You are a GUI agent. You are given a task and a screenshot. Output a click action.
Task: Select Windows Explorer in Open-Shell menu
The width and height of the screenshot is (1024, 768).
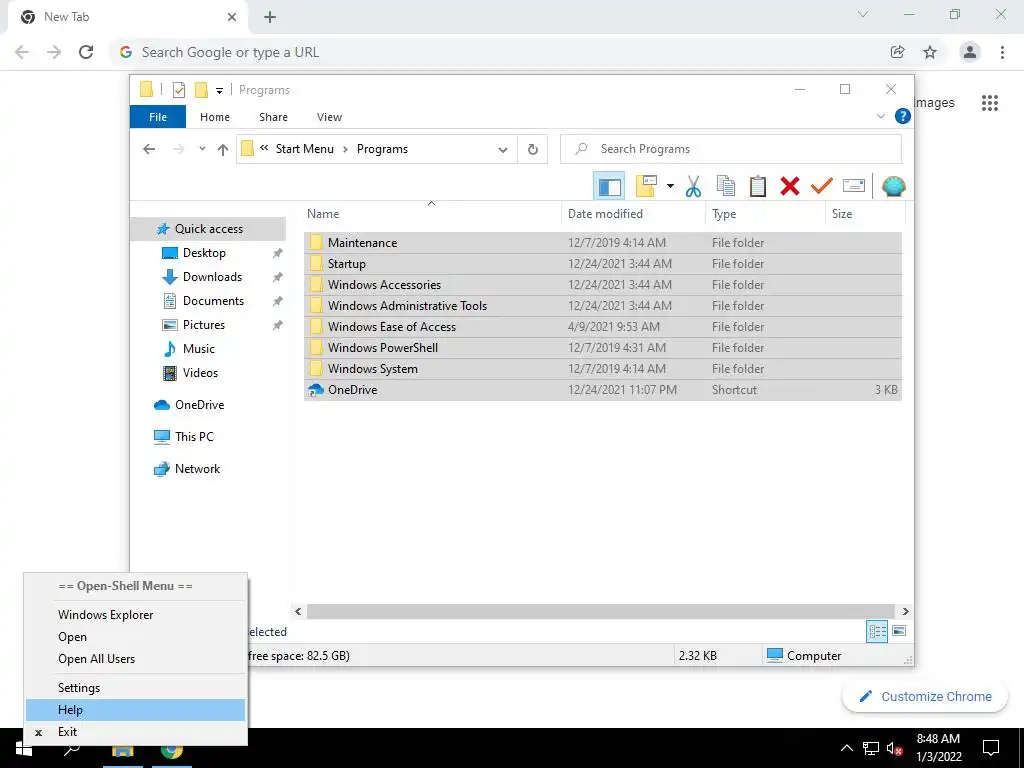pos(136,615)
